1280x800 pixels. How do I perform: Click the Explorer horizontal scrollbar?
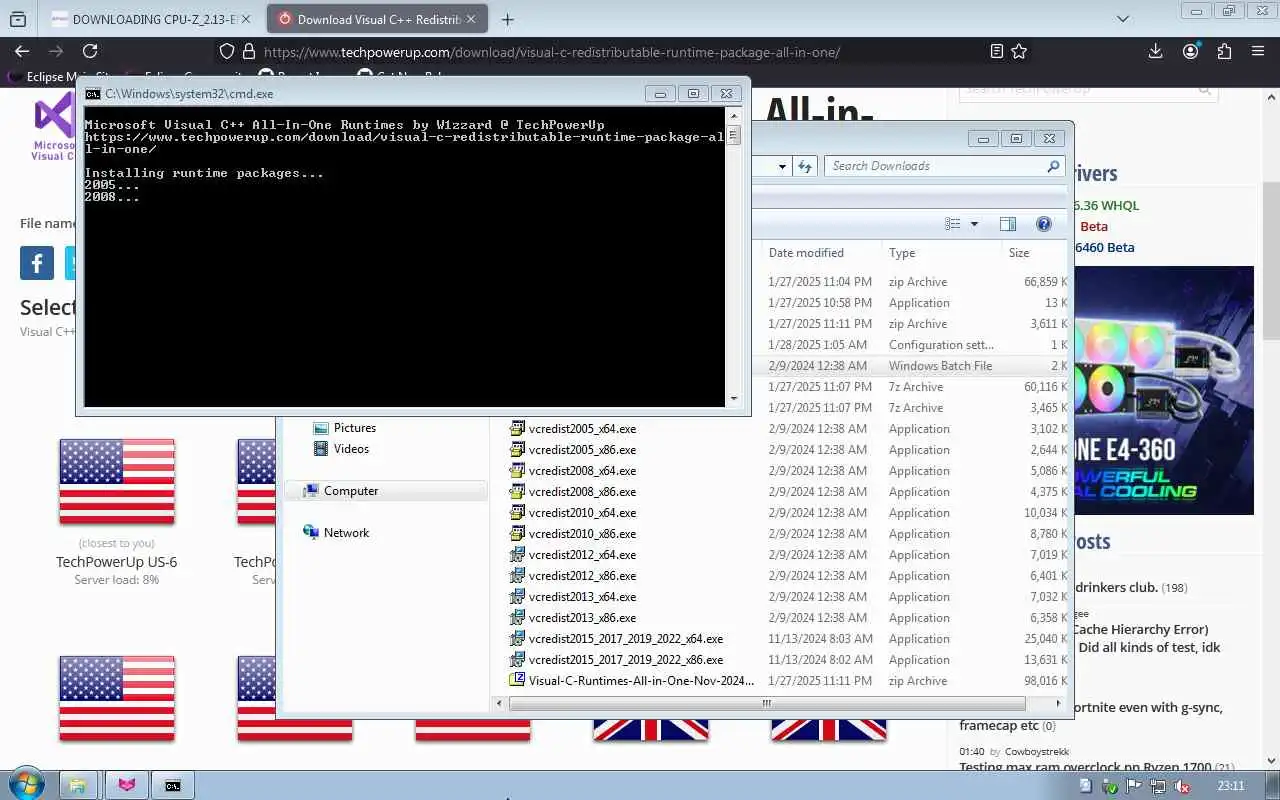[767, 703]
